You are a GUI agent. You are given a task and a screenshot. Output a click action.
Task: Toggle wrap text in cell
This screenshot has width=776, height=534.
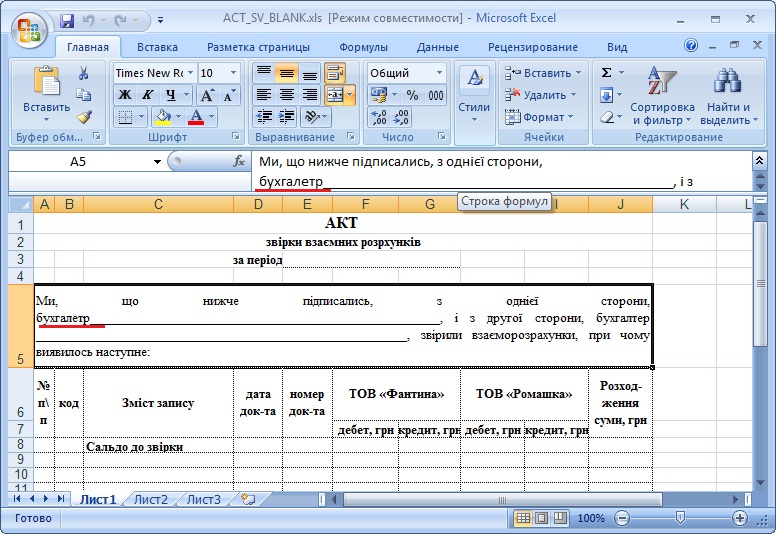[335, 73]
